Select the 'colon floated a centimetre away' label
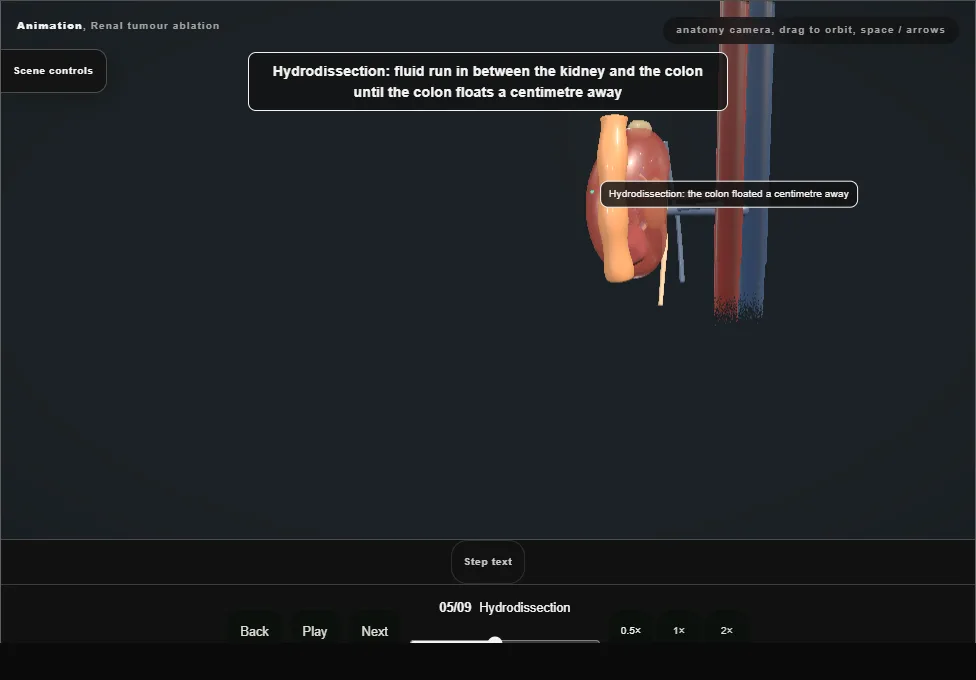976x680 pixels. 729,194
